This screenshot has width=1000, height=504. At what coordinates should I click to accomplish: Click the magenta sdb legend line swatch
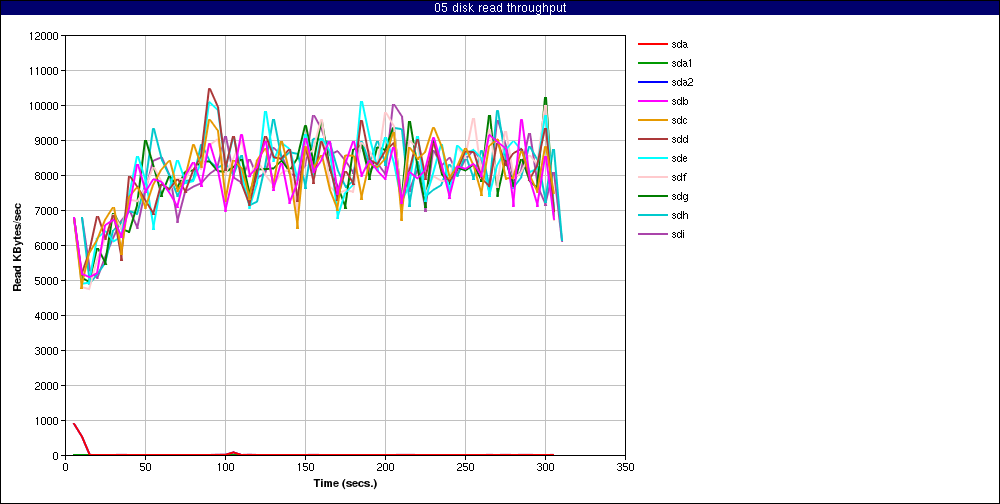652,101
